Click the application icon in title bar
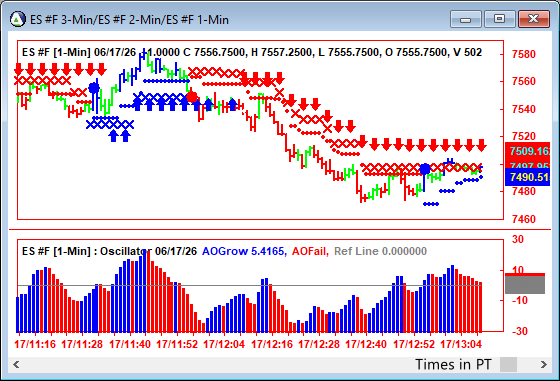This screenshot has width=560, height=381. [x=18, y=19]
